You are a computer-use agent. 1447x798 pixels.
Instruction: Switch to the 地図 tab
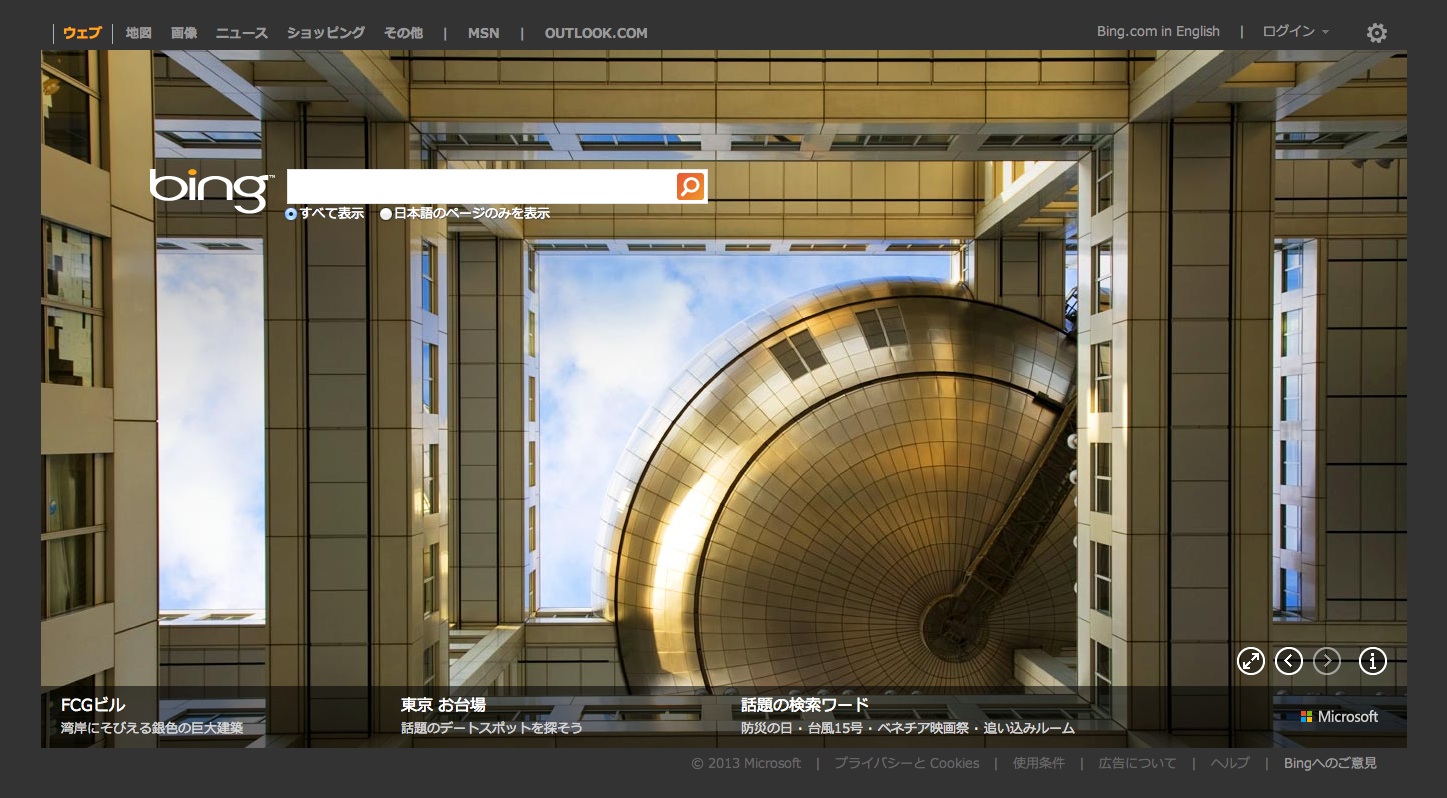pyautogui.click(x=139, y=33)
